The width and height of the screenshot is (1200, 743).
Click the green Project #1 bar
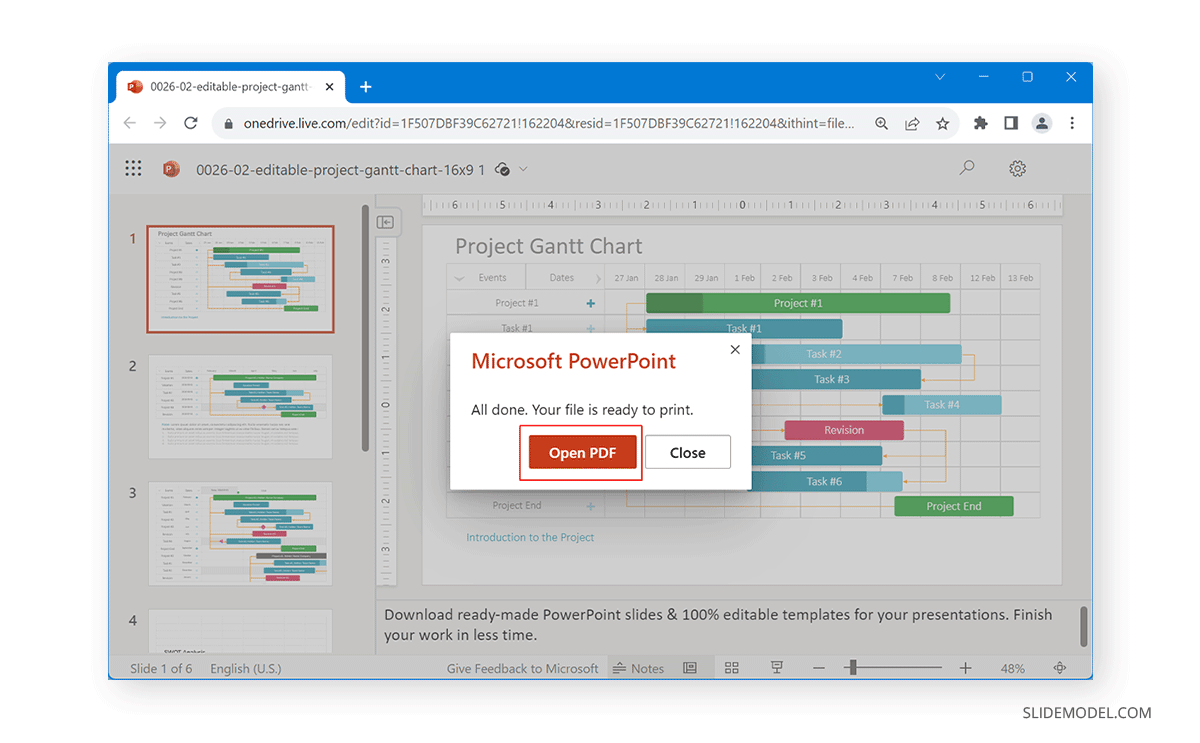tap(798, 303)
